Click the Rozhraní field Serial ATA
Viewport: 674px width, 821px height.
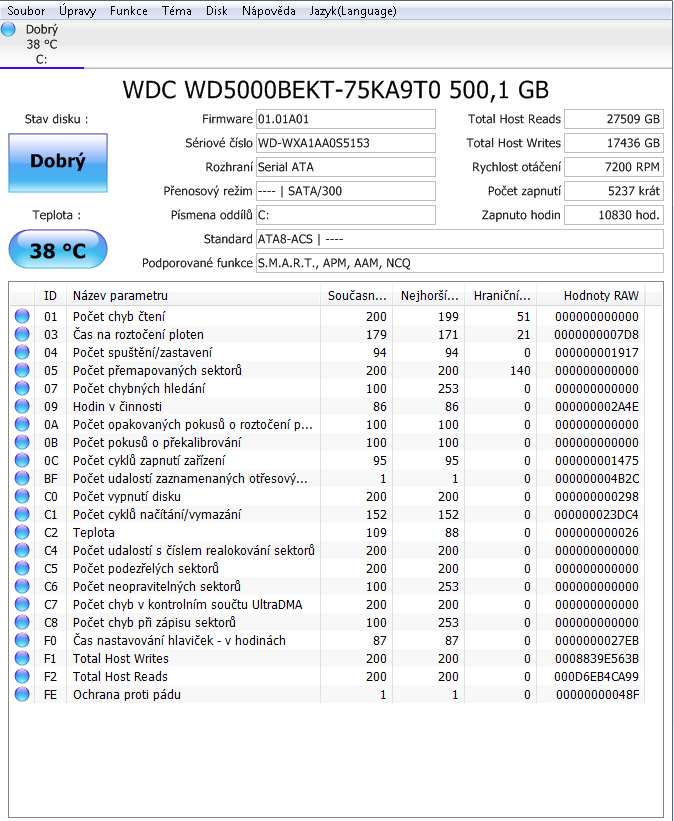click(345, 167)
